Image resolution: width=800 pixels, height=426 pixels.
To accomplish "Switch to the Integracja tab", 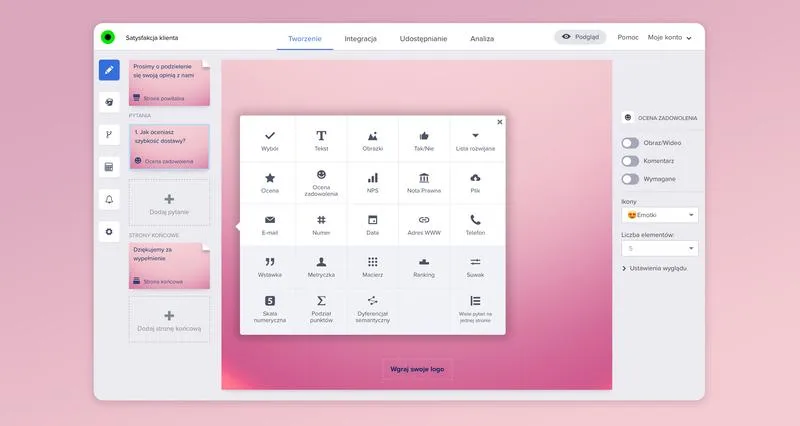I will 360,38.
